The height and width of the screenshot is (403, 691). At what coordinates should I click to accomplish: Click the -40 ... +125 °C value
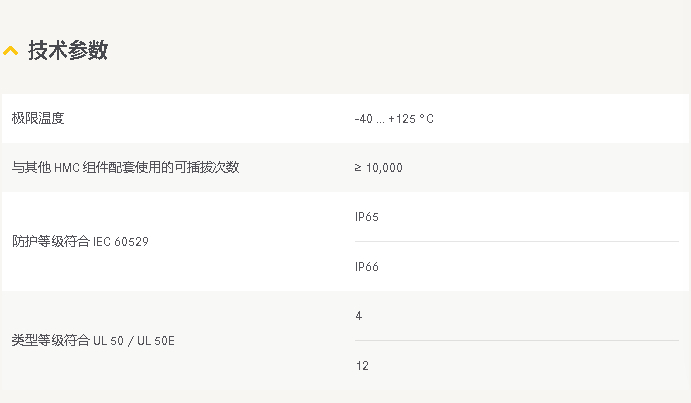[x=394, y=119]
